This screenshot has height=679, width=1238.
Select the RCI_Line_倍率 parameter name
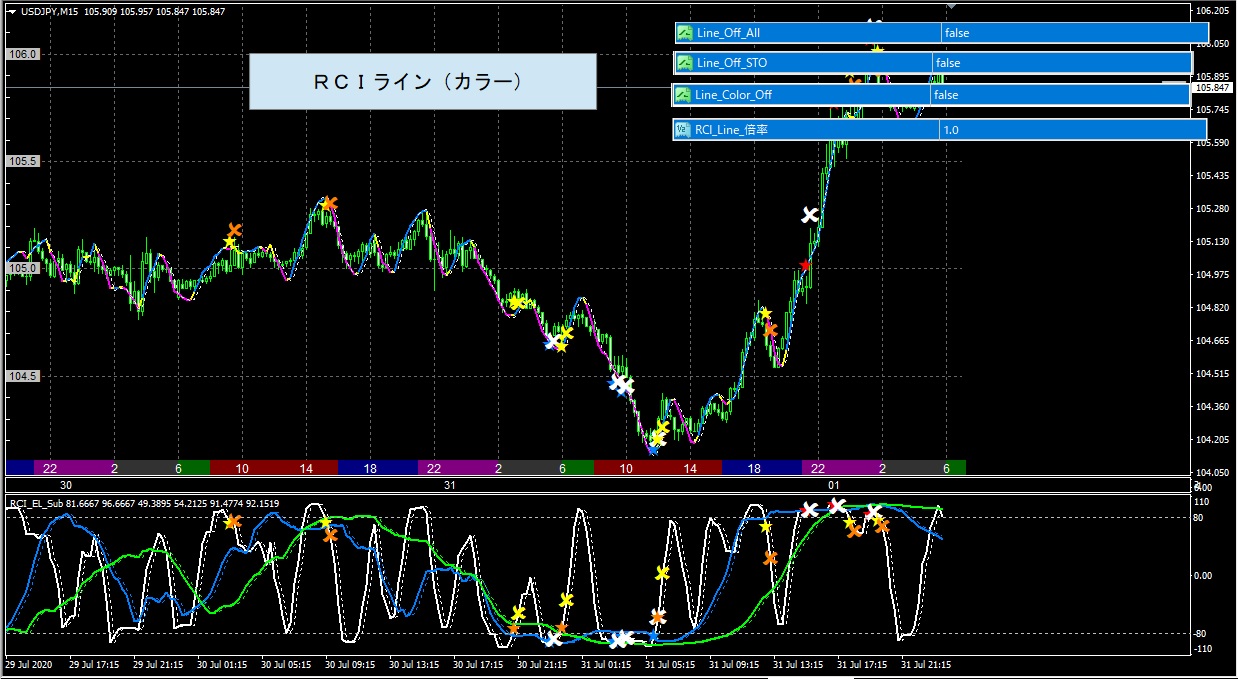tap(731, 130)
